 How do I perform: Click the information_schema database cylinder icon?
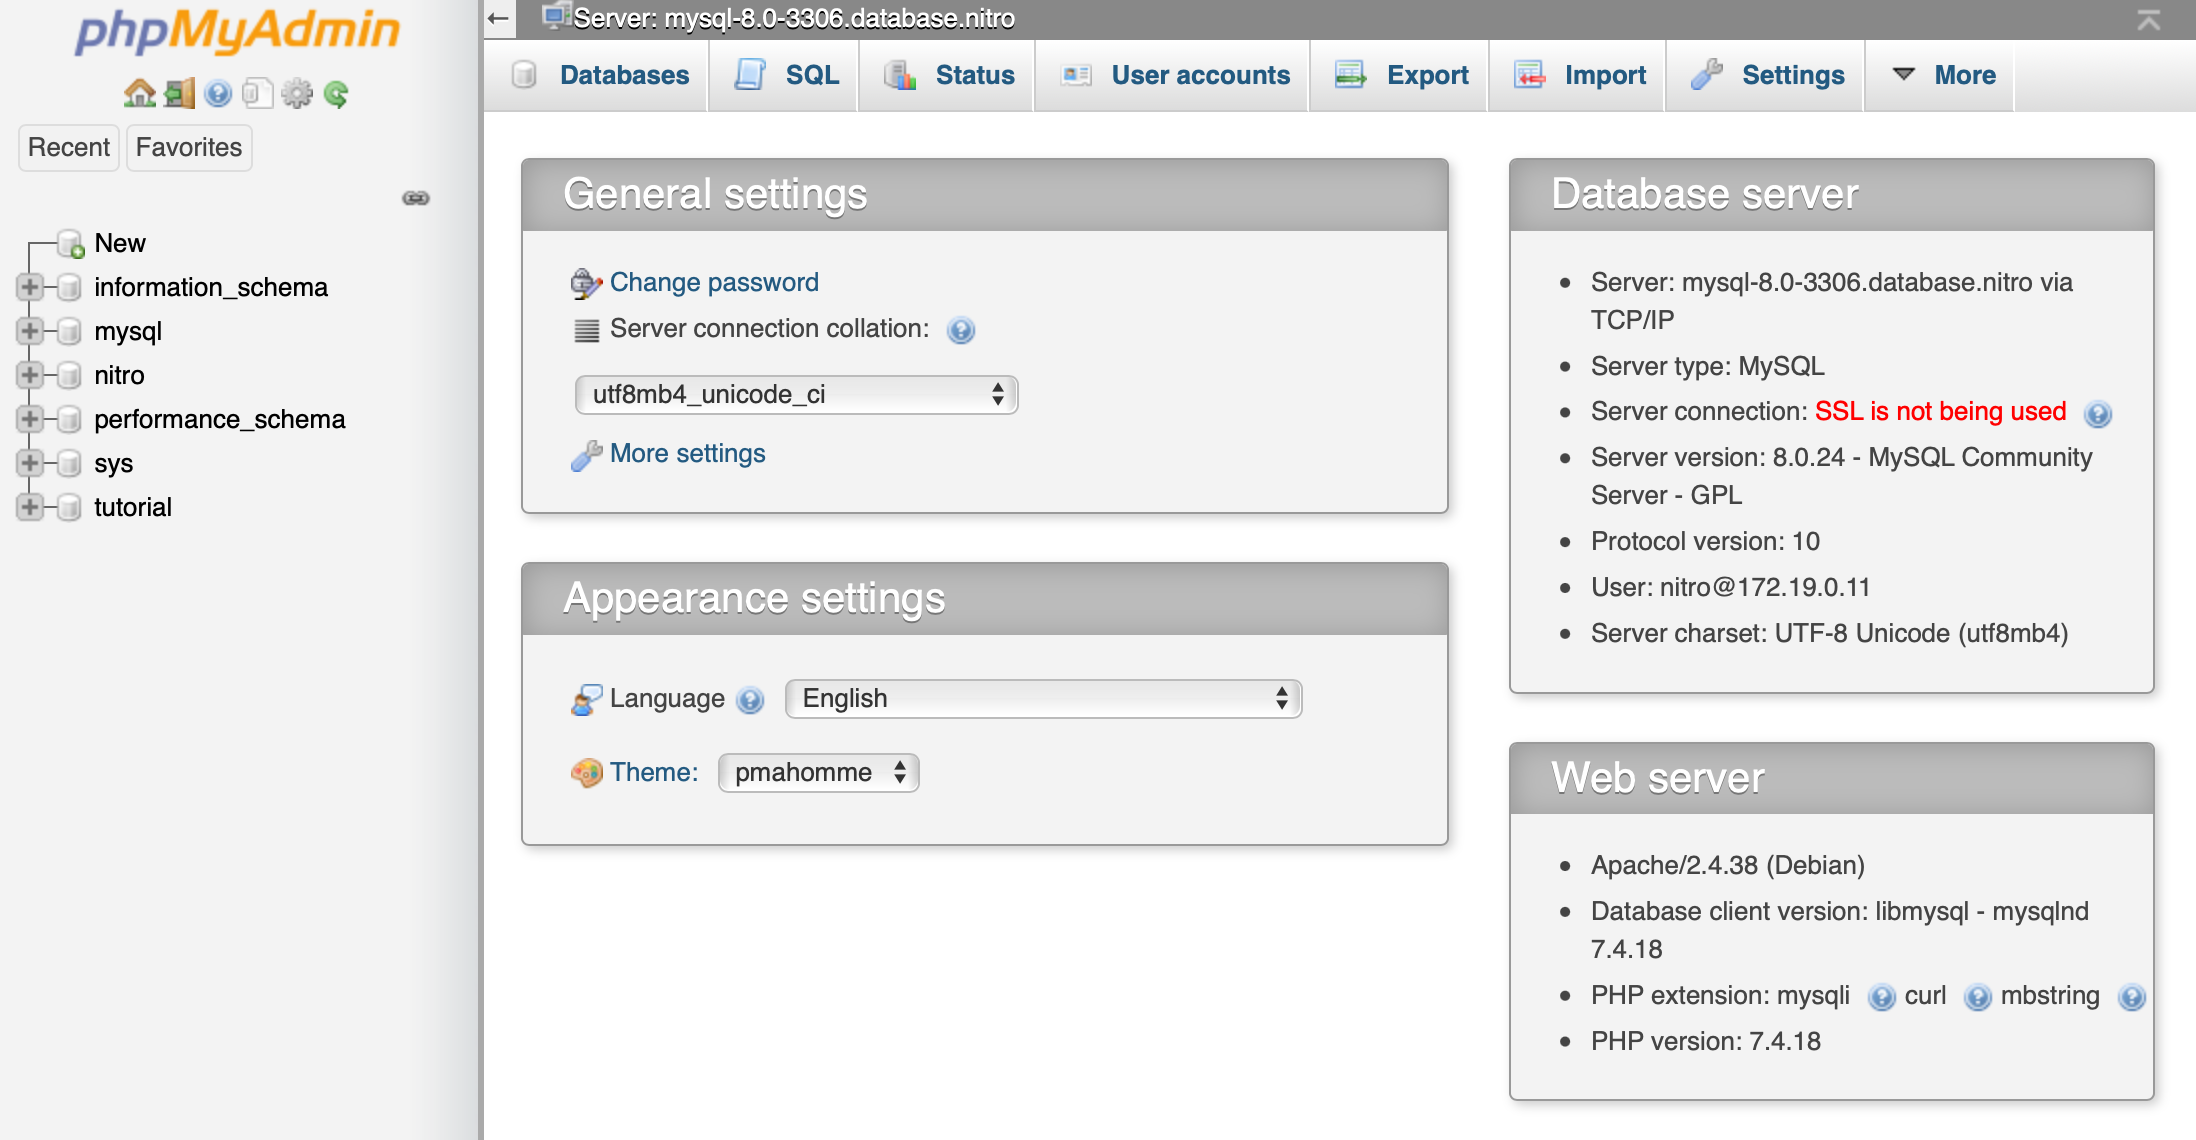pyautogui.click(x=69, y=288)
